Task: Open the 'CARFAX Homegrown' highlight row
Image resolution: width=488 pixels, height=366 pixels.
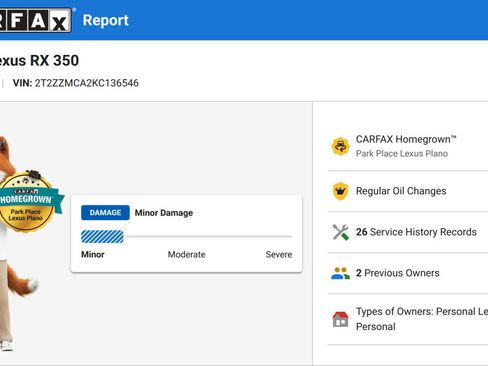Action: click(408, 146)
